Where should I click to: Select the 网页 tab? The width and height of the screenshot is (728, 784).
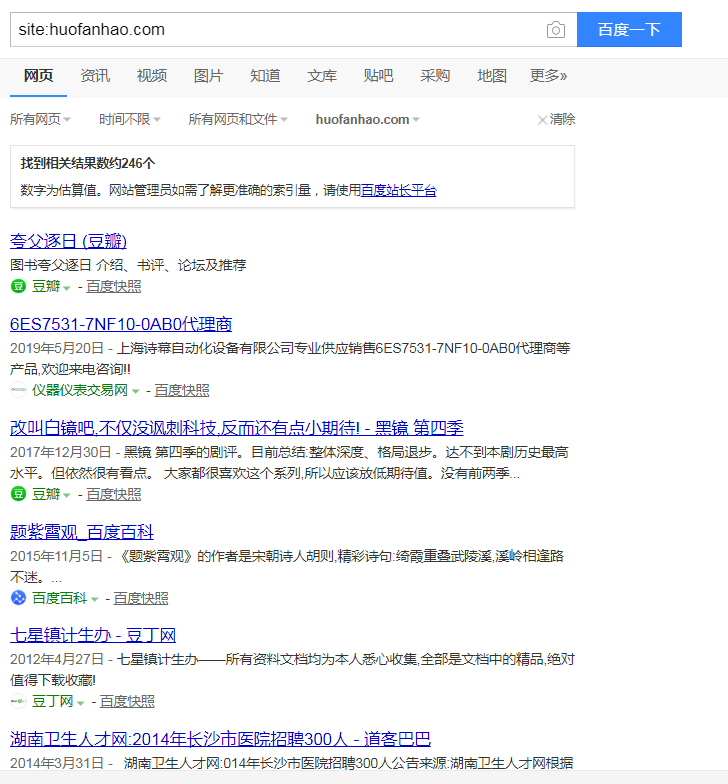tap(38, 76)
